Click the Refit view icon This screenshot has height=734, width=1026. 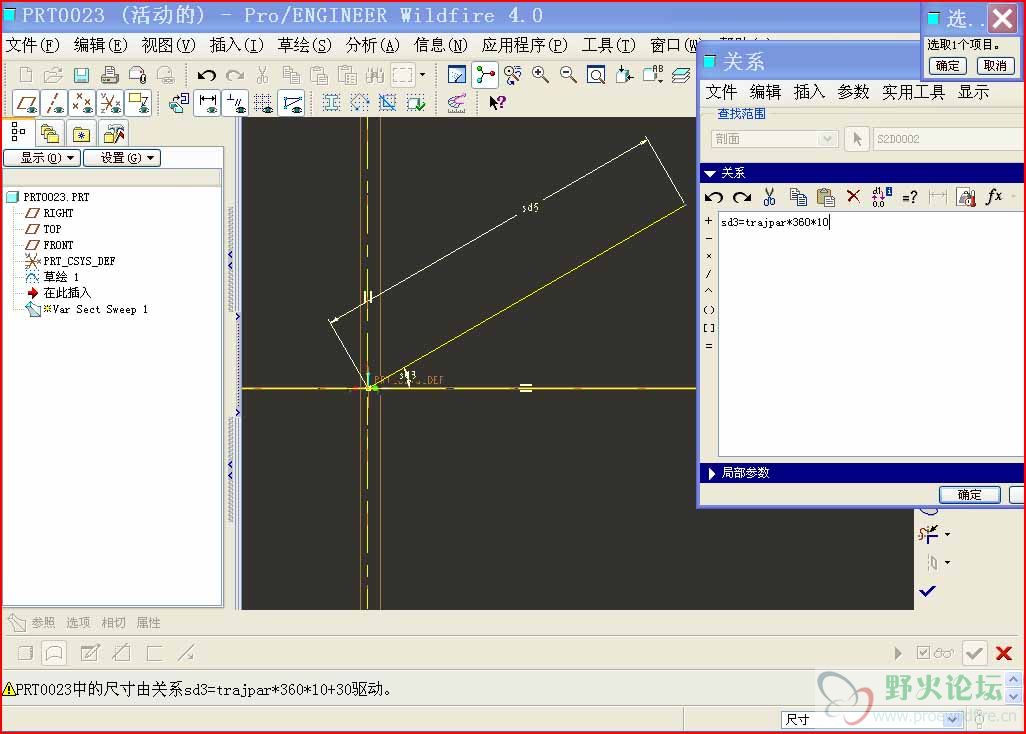(596, 75)
